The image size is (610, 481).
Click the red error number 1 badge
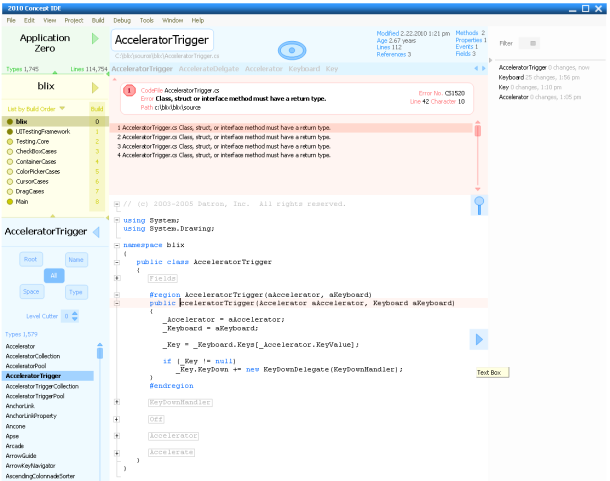tap(129, 91)
